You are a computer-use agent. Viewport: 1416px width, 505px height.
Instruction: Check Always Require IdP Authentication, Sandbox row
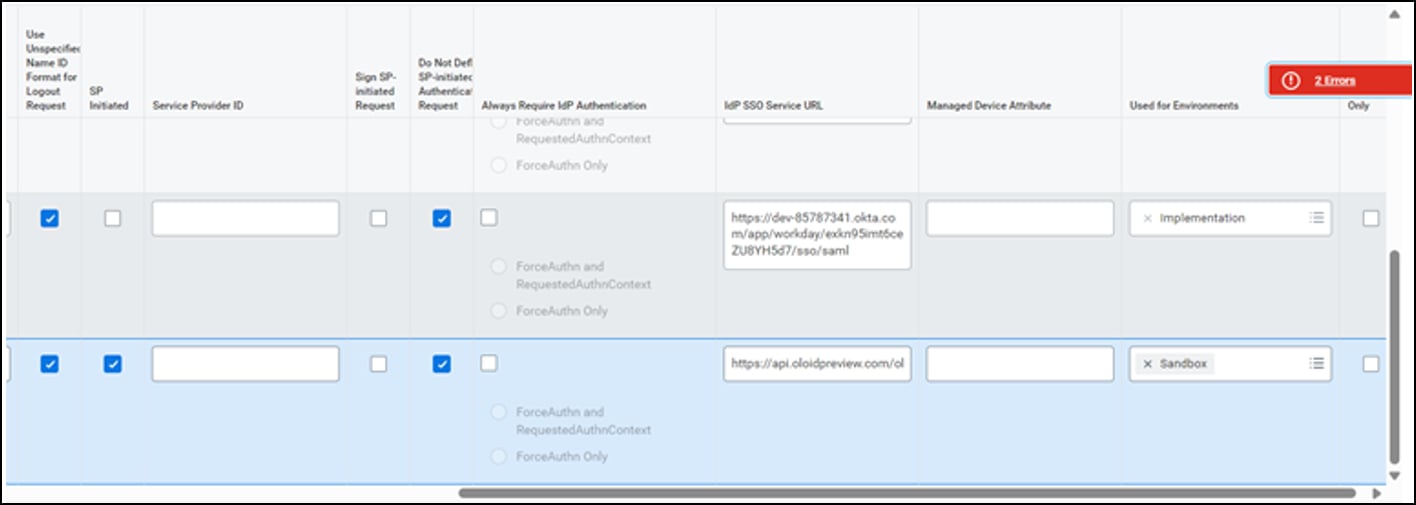[488, 363]
